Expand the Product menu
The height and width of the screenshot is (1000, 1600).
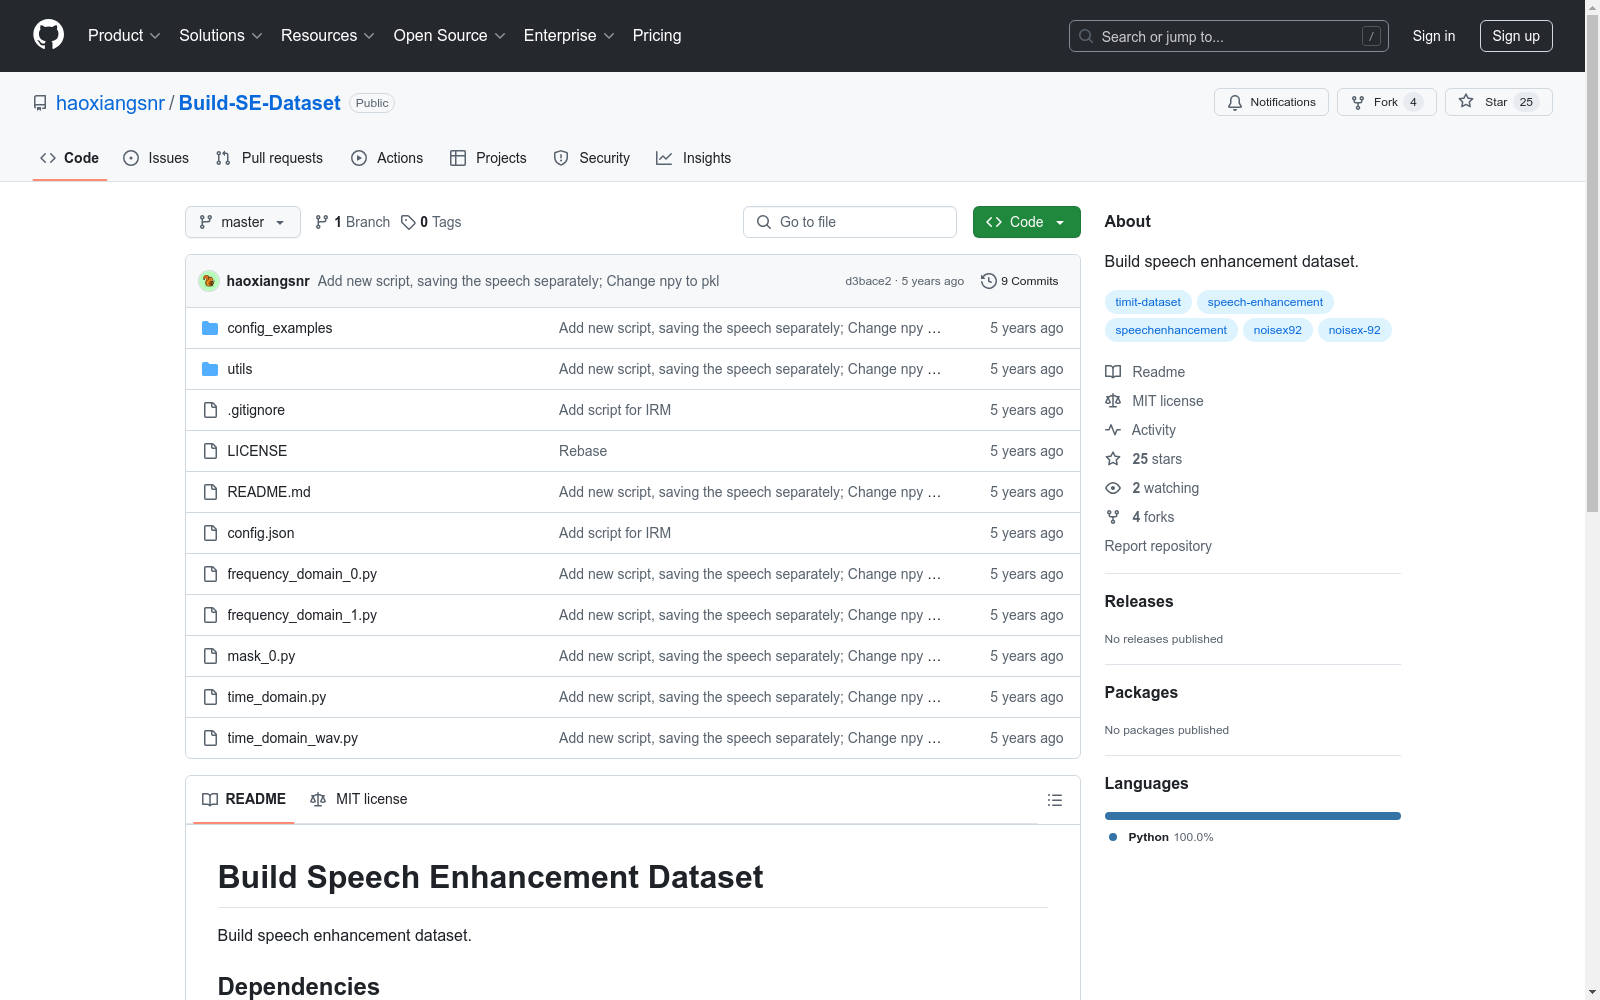[124, 35]
